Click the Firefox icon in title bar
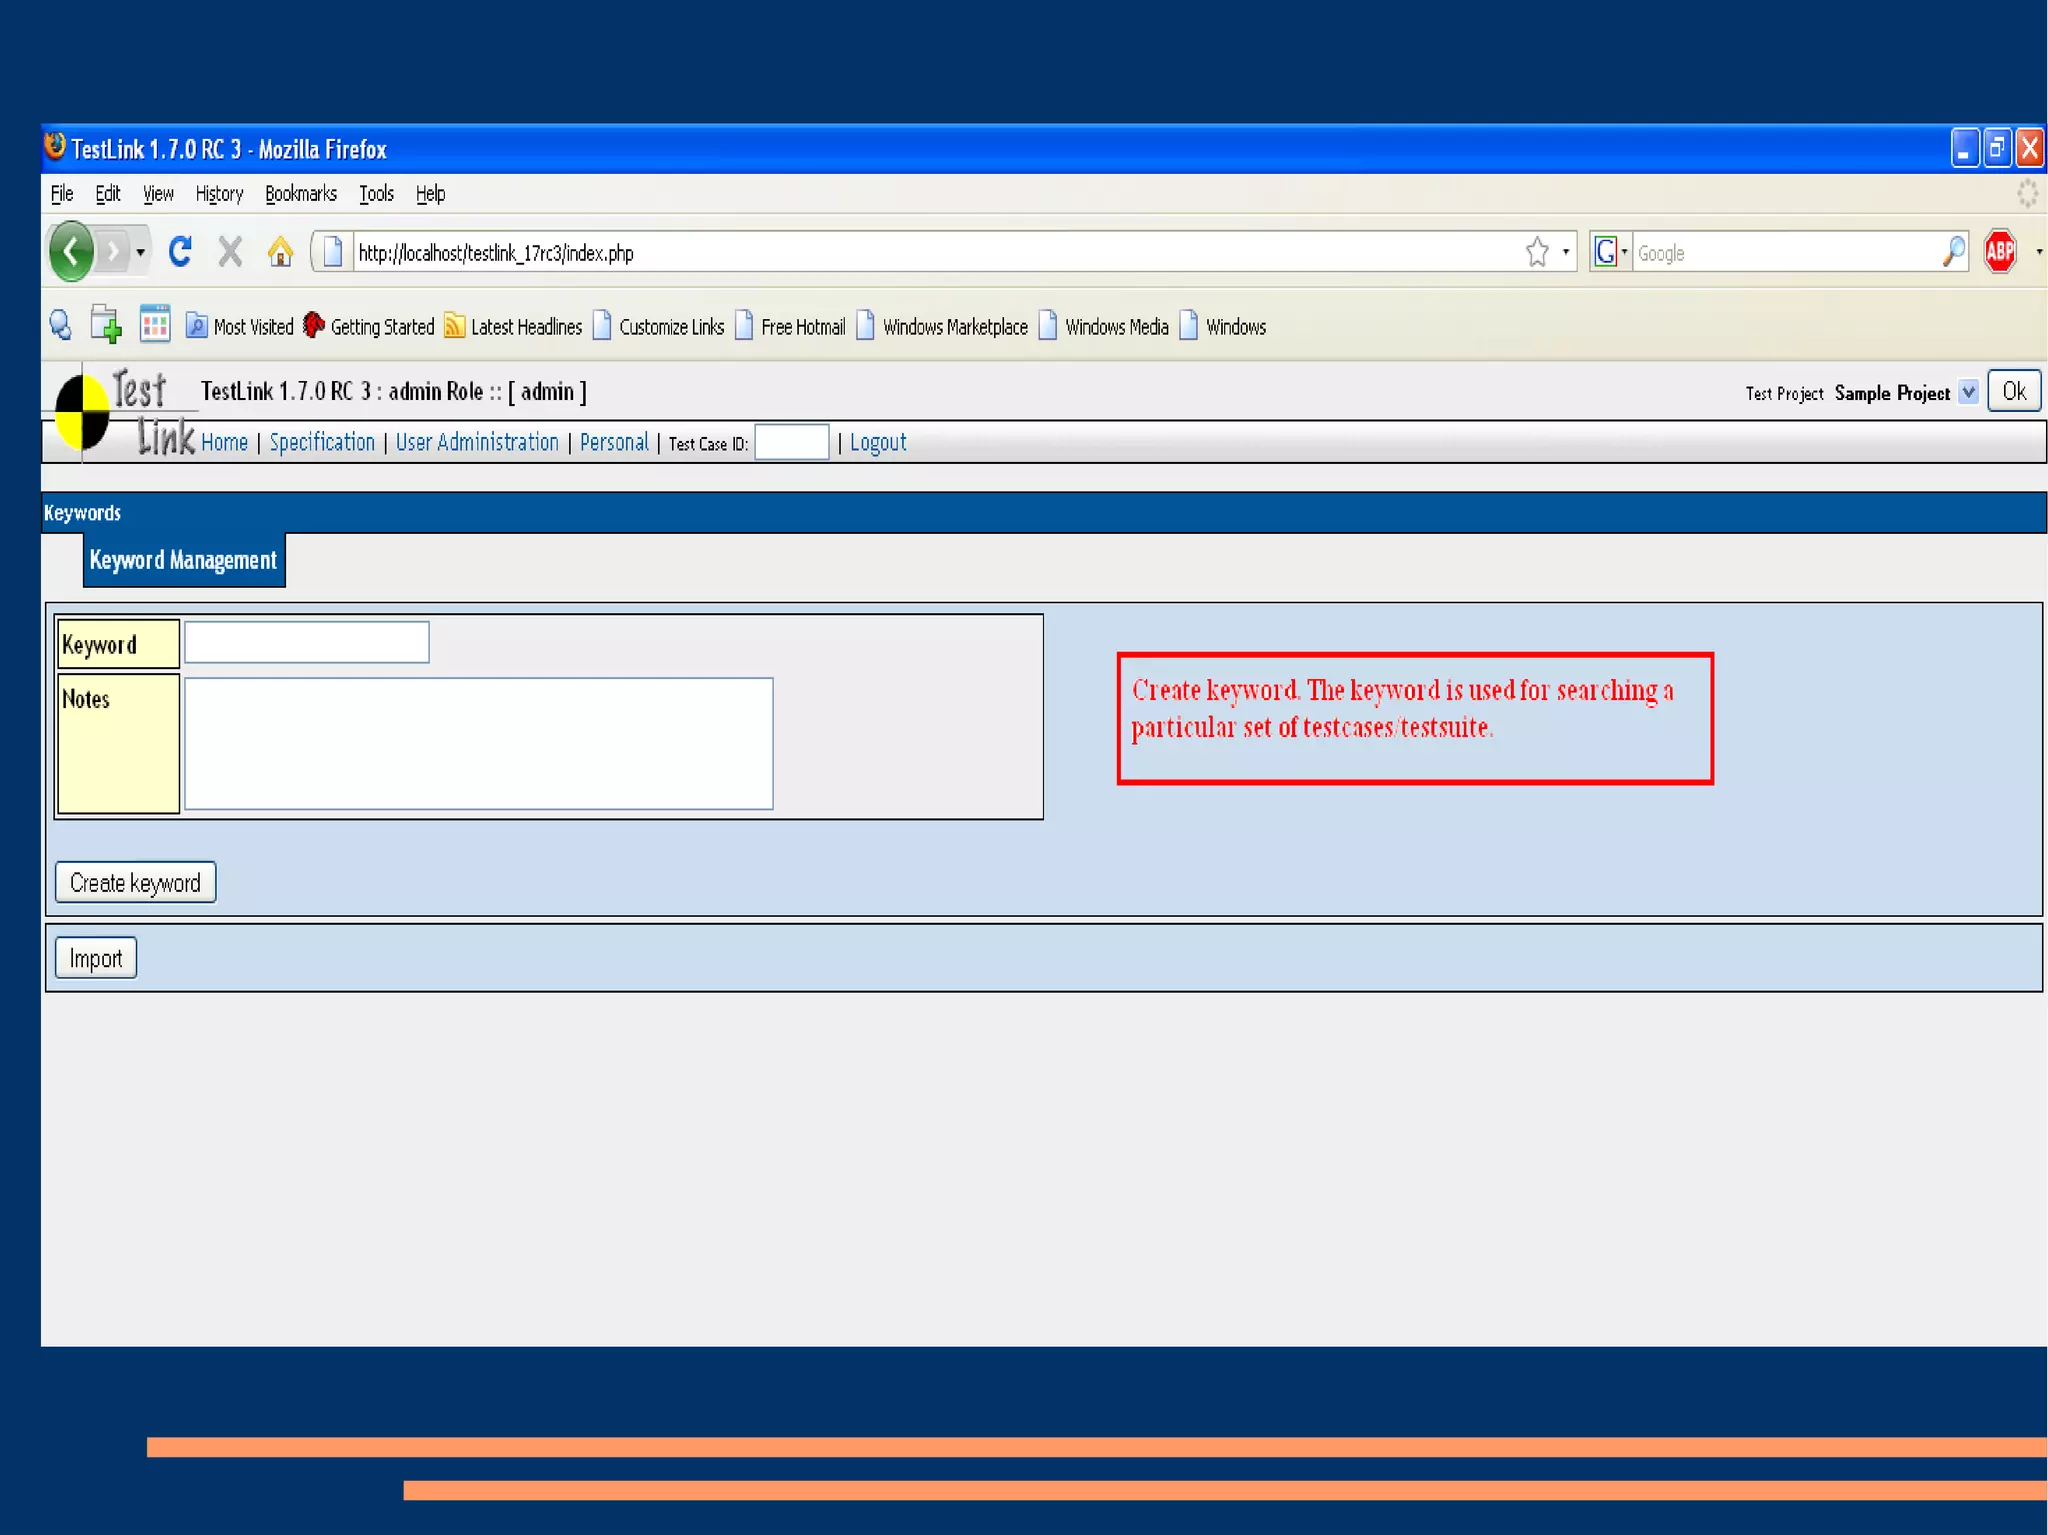The height and width of the screenshot is (1535, 2048). 55,147
